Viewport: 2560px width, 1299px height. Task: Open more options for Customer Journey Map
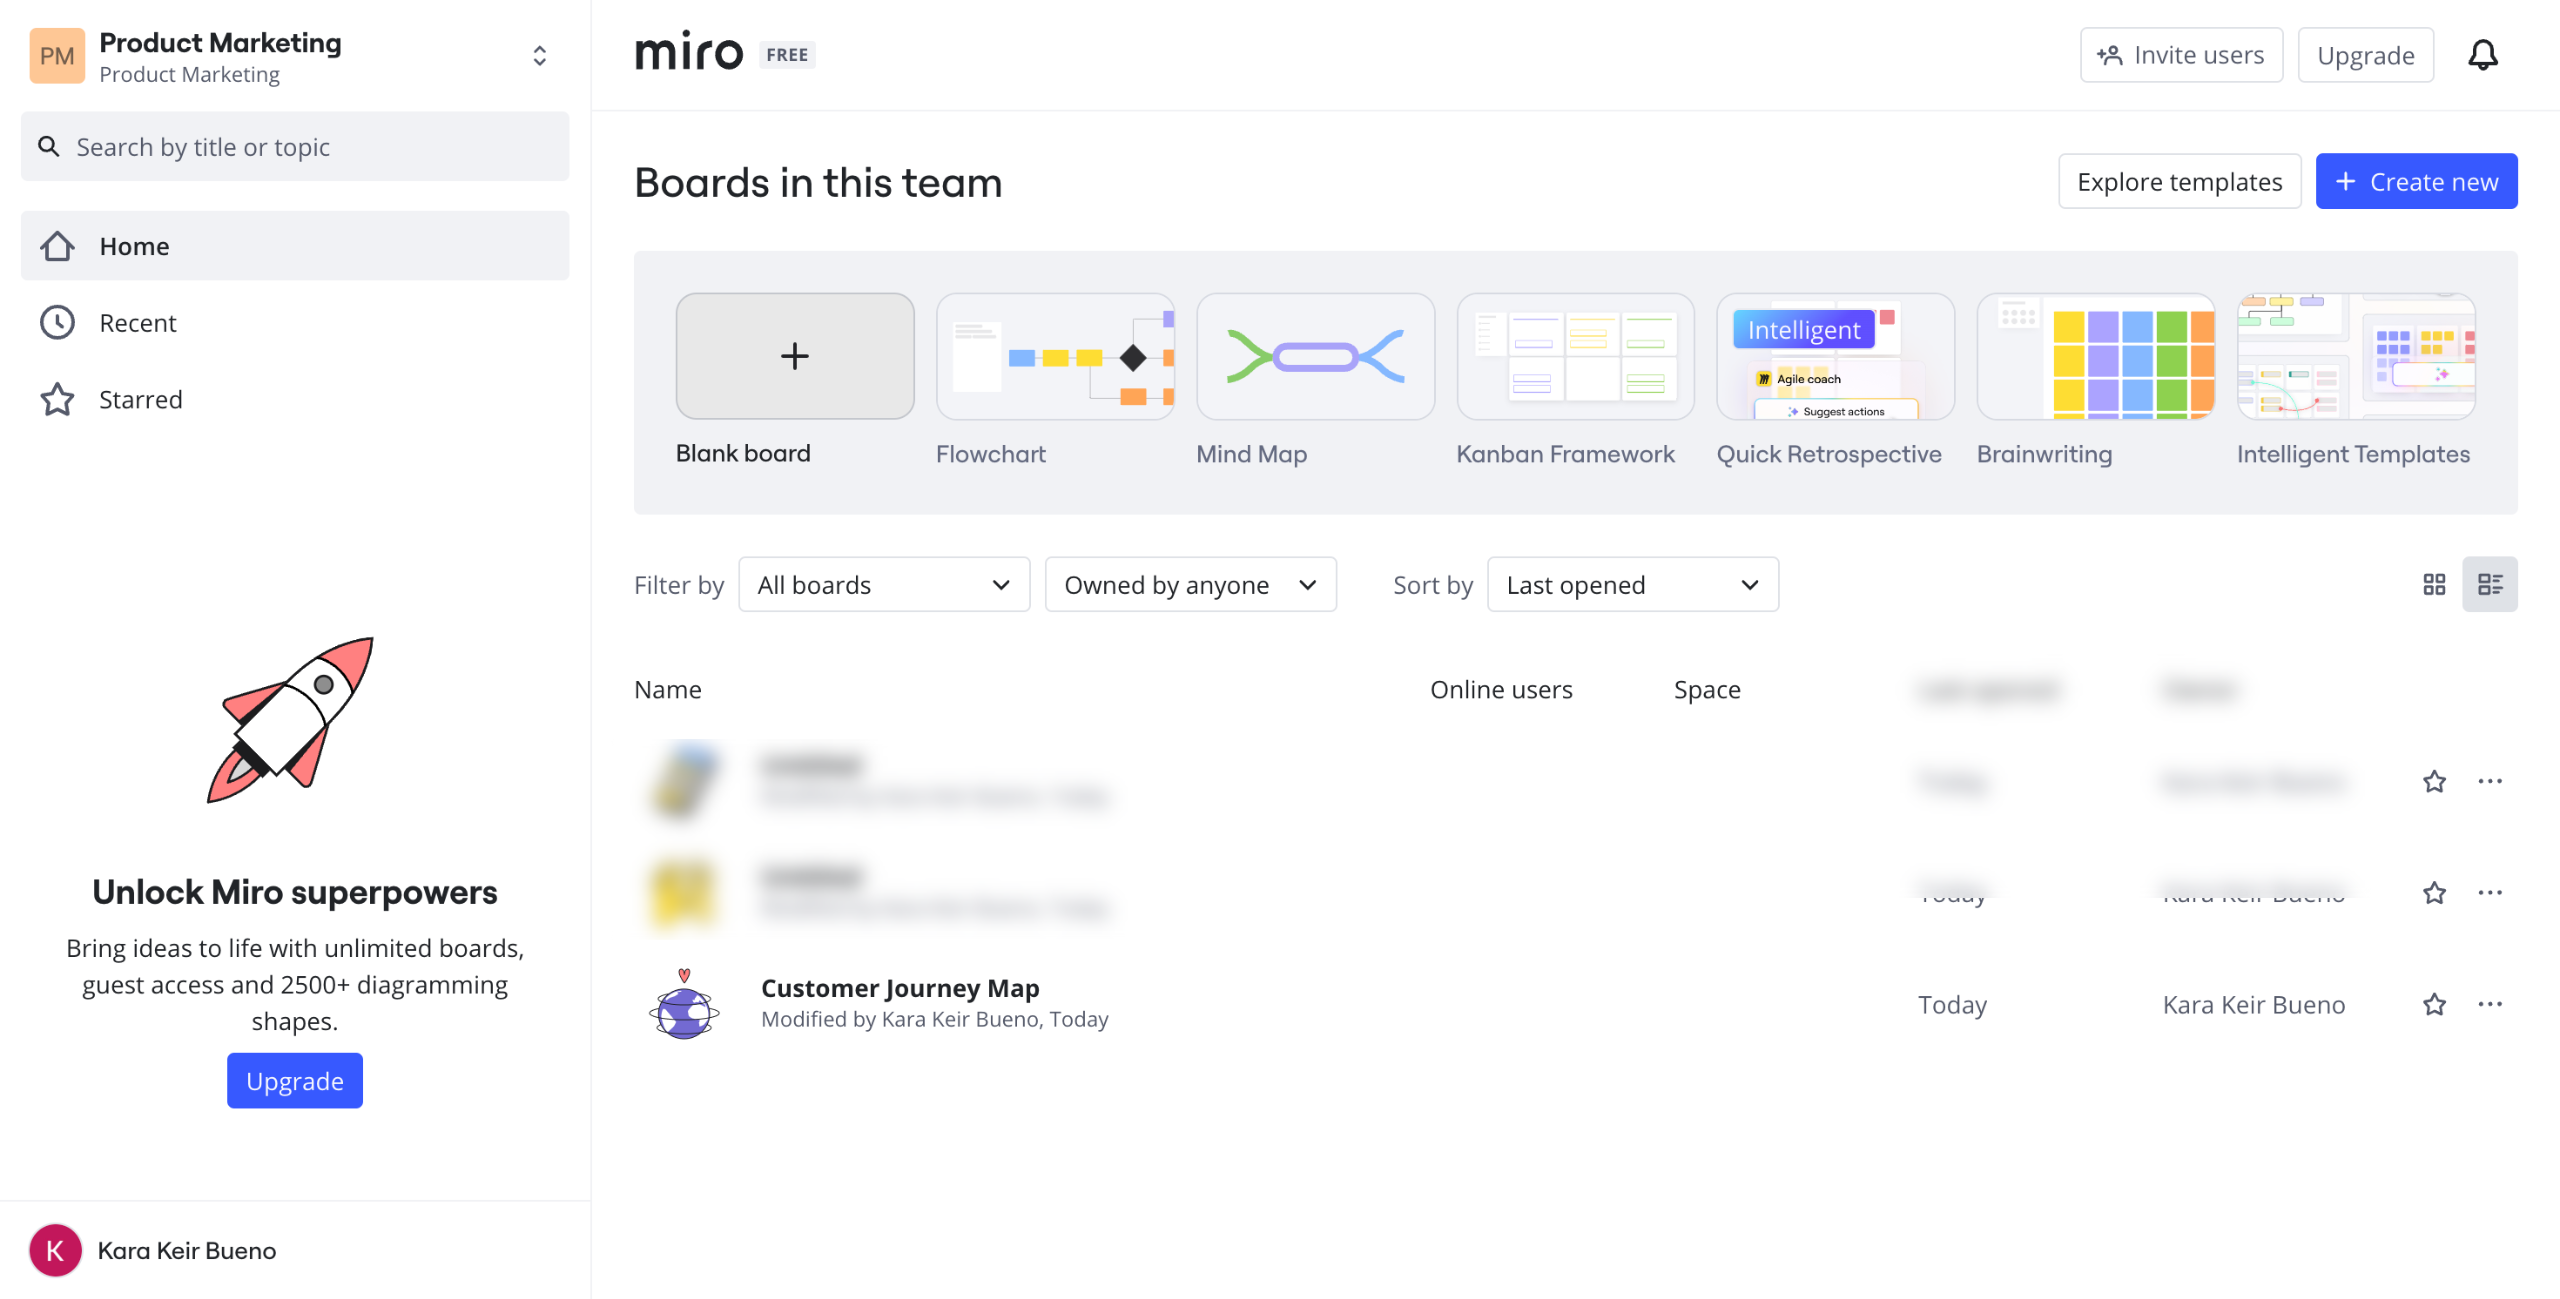2489,1004
